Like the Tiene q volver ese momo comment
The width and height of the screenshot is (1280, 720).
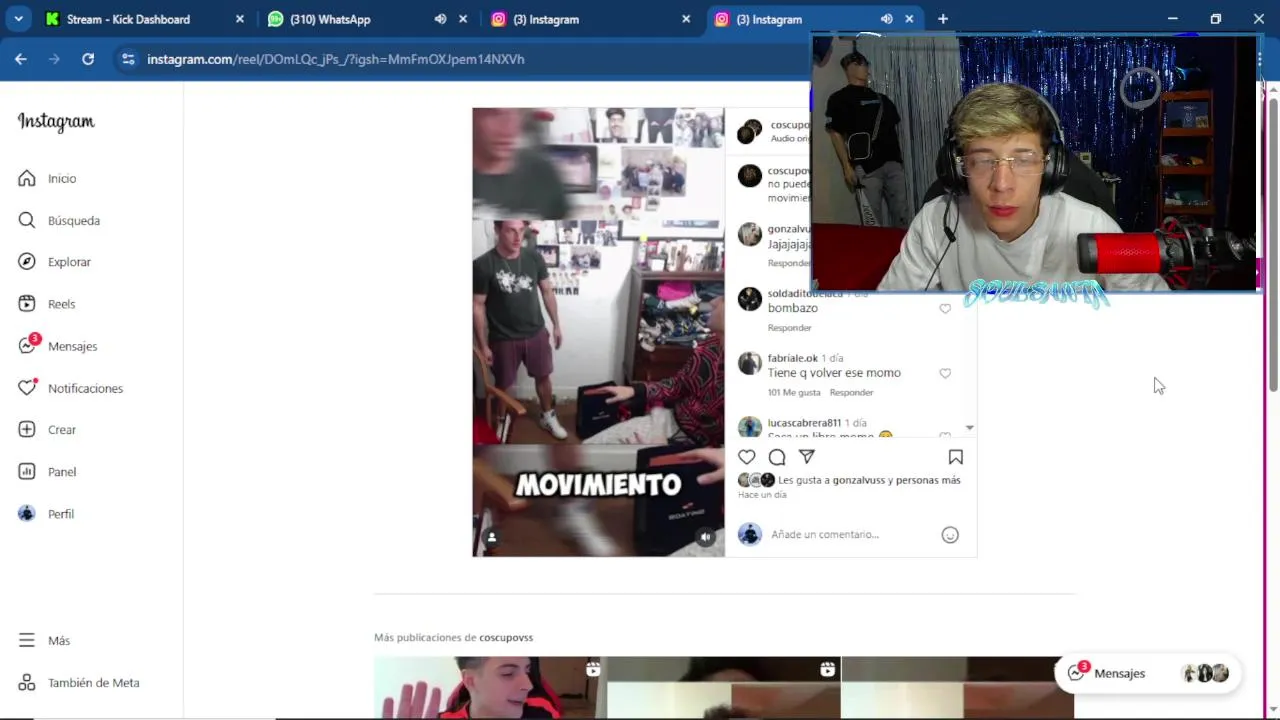[x=945, y=373]
